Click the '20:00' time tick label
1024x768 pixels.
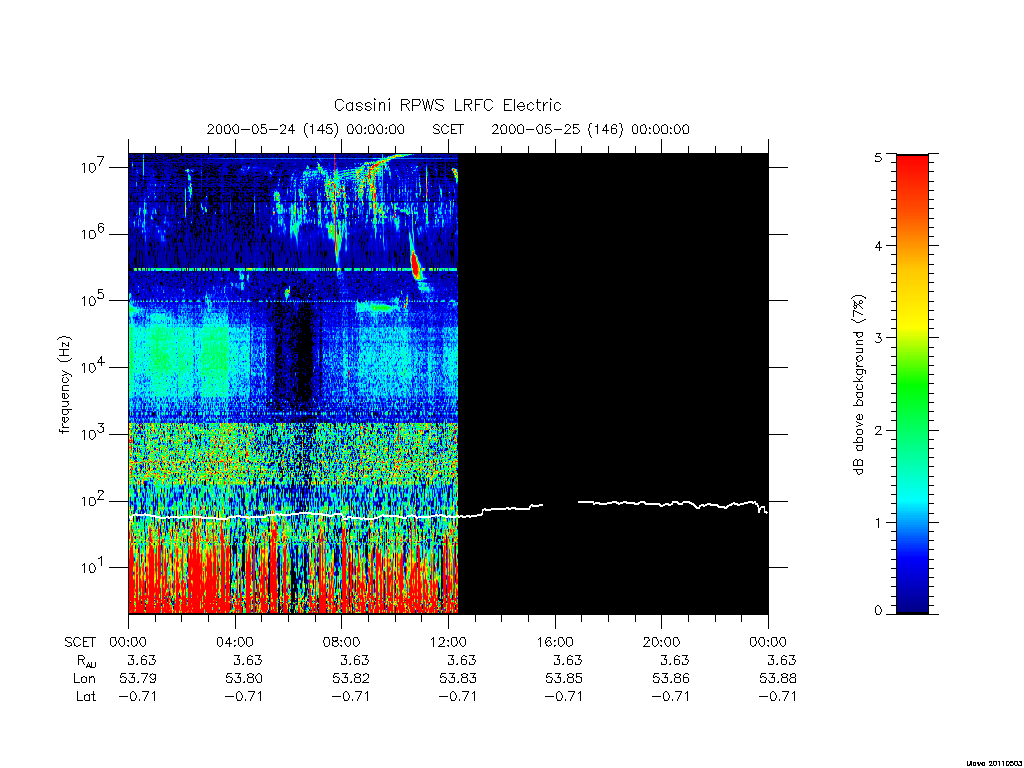(661, 643)
